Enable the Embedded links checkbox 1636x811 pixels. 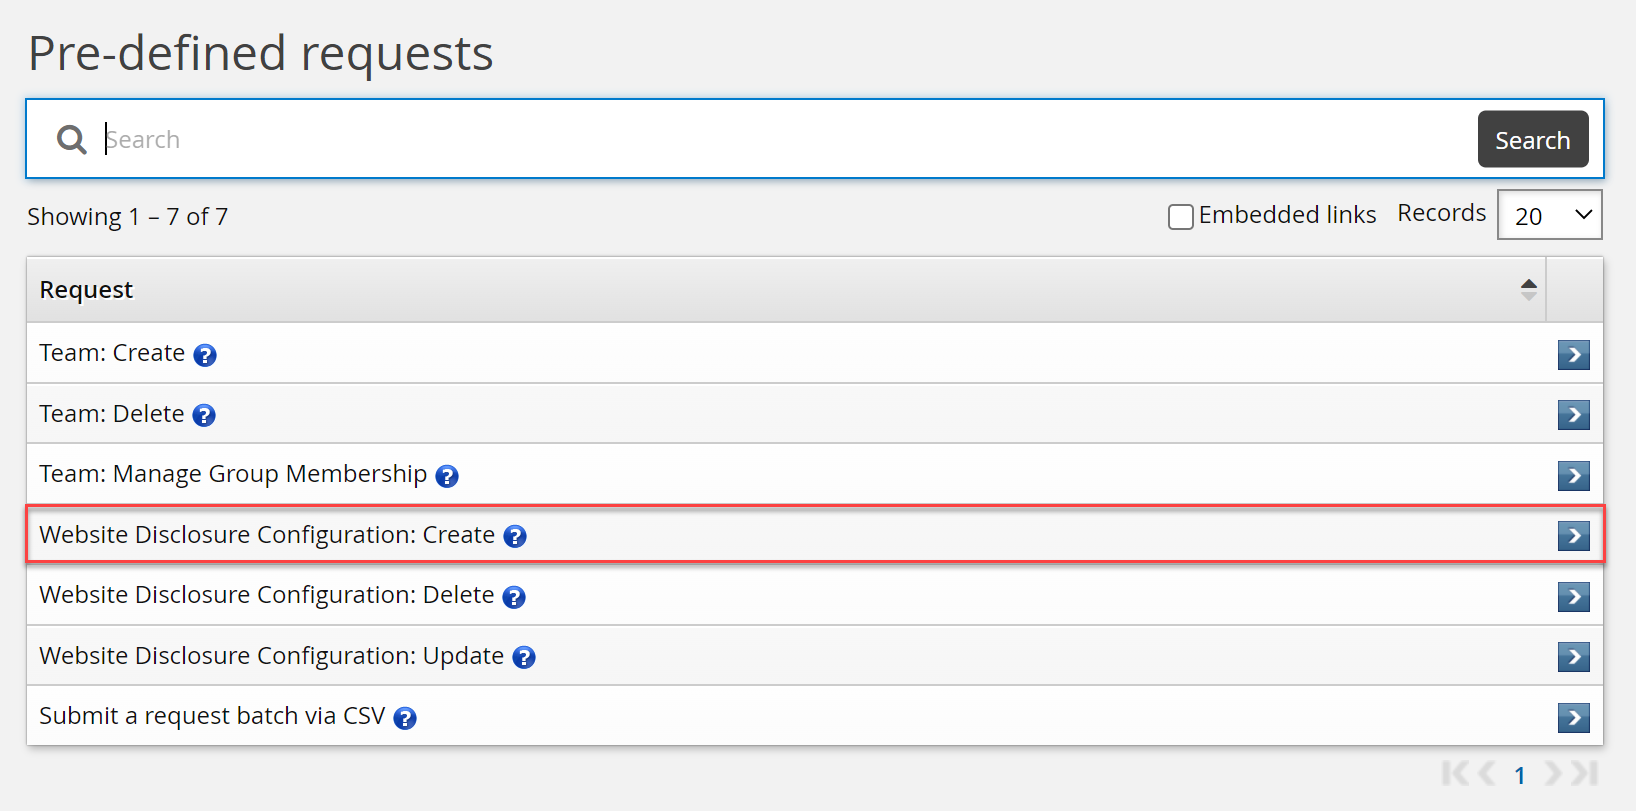click(x=1180, y=216)
